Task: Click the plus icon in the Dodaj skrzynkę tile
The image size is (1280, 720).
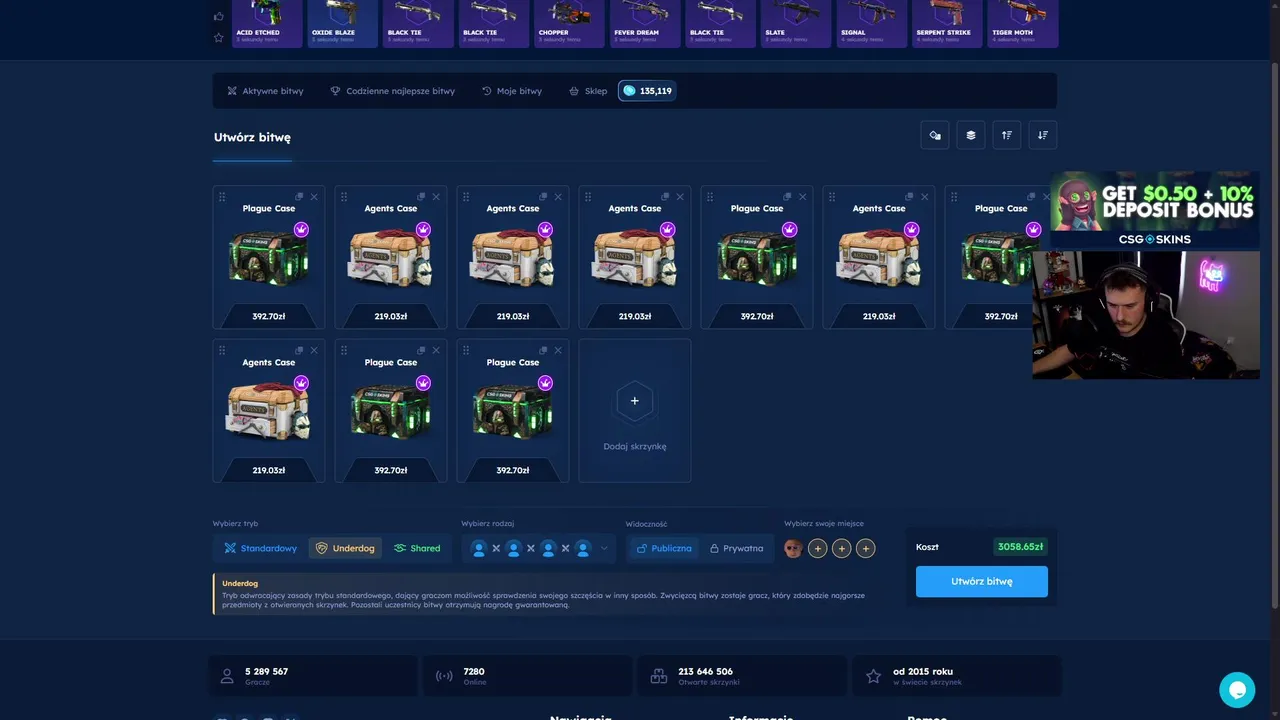Action: [634, 401]
